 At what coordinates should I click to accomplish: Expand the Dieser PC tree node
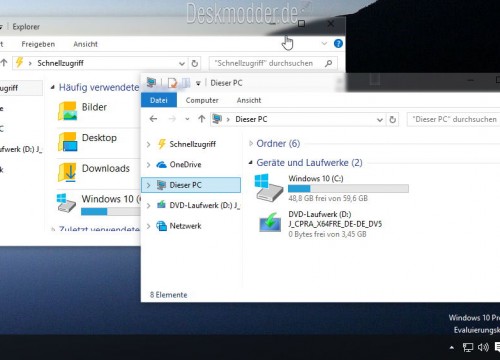pos(148,185)
